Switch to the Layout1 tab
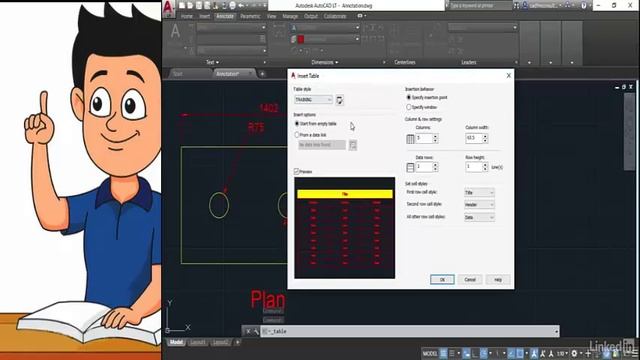Viewport: 640px width, 360px height. tap(198, 342)
